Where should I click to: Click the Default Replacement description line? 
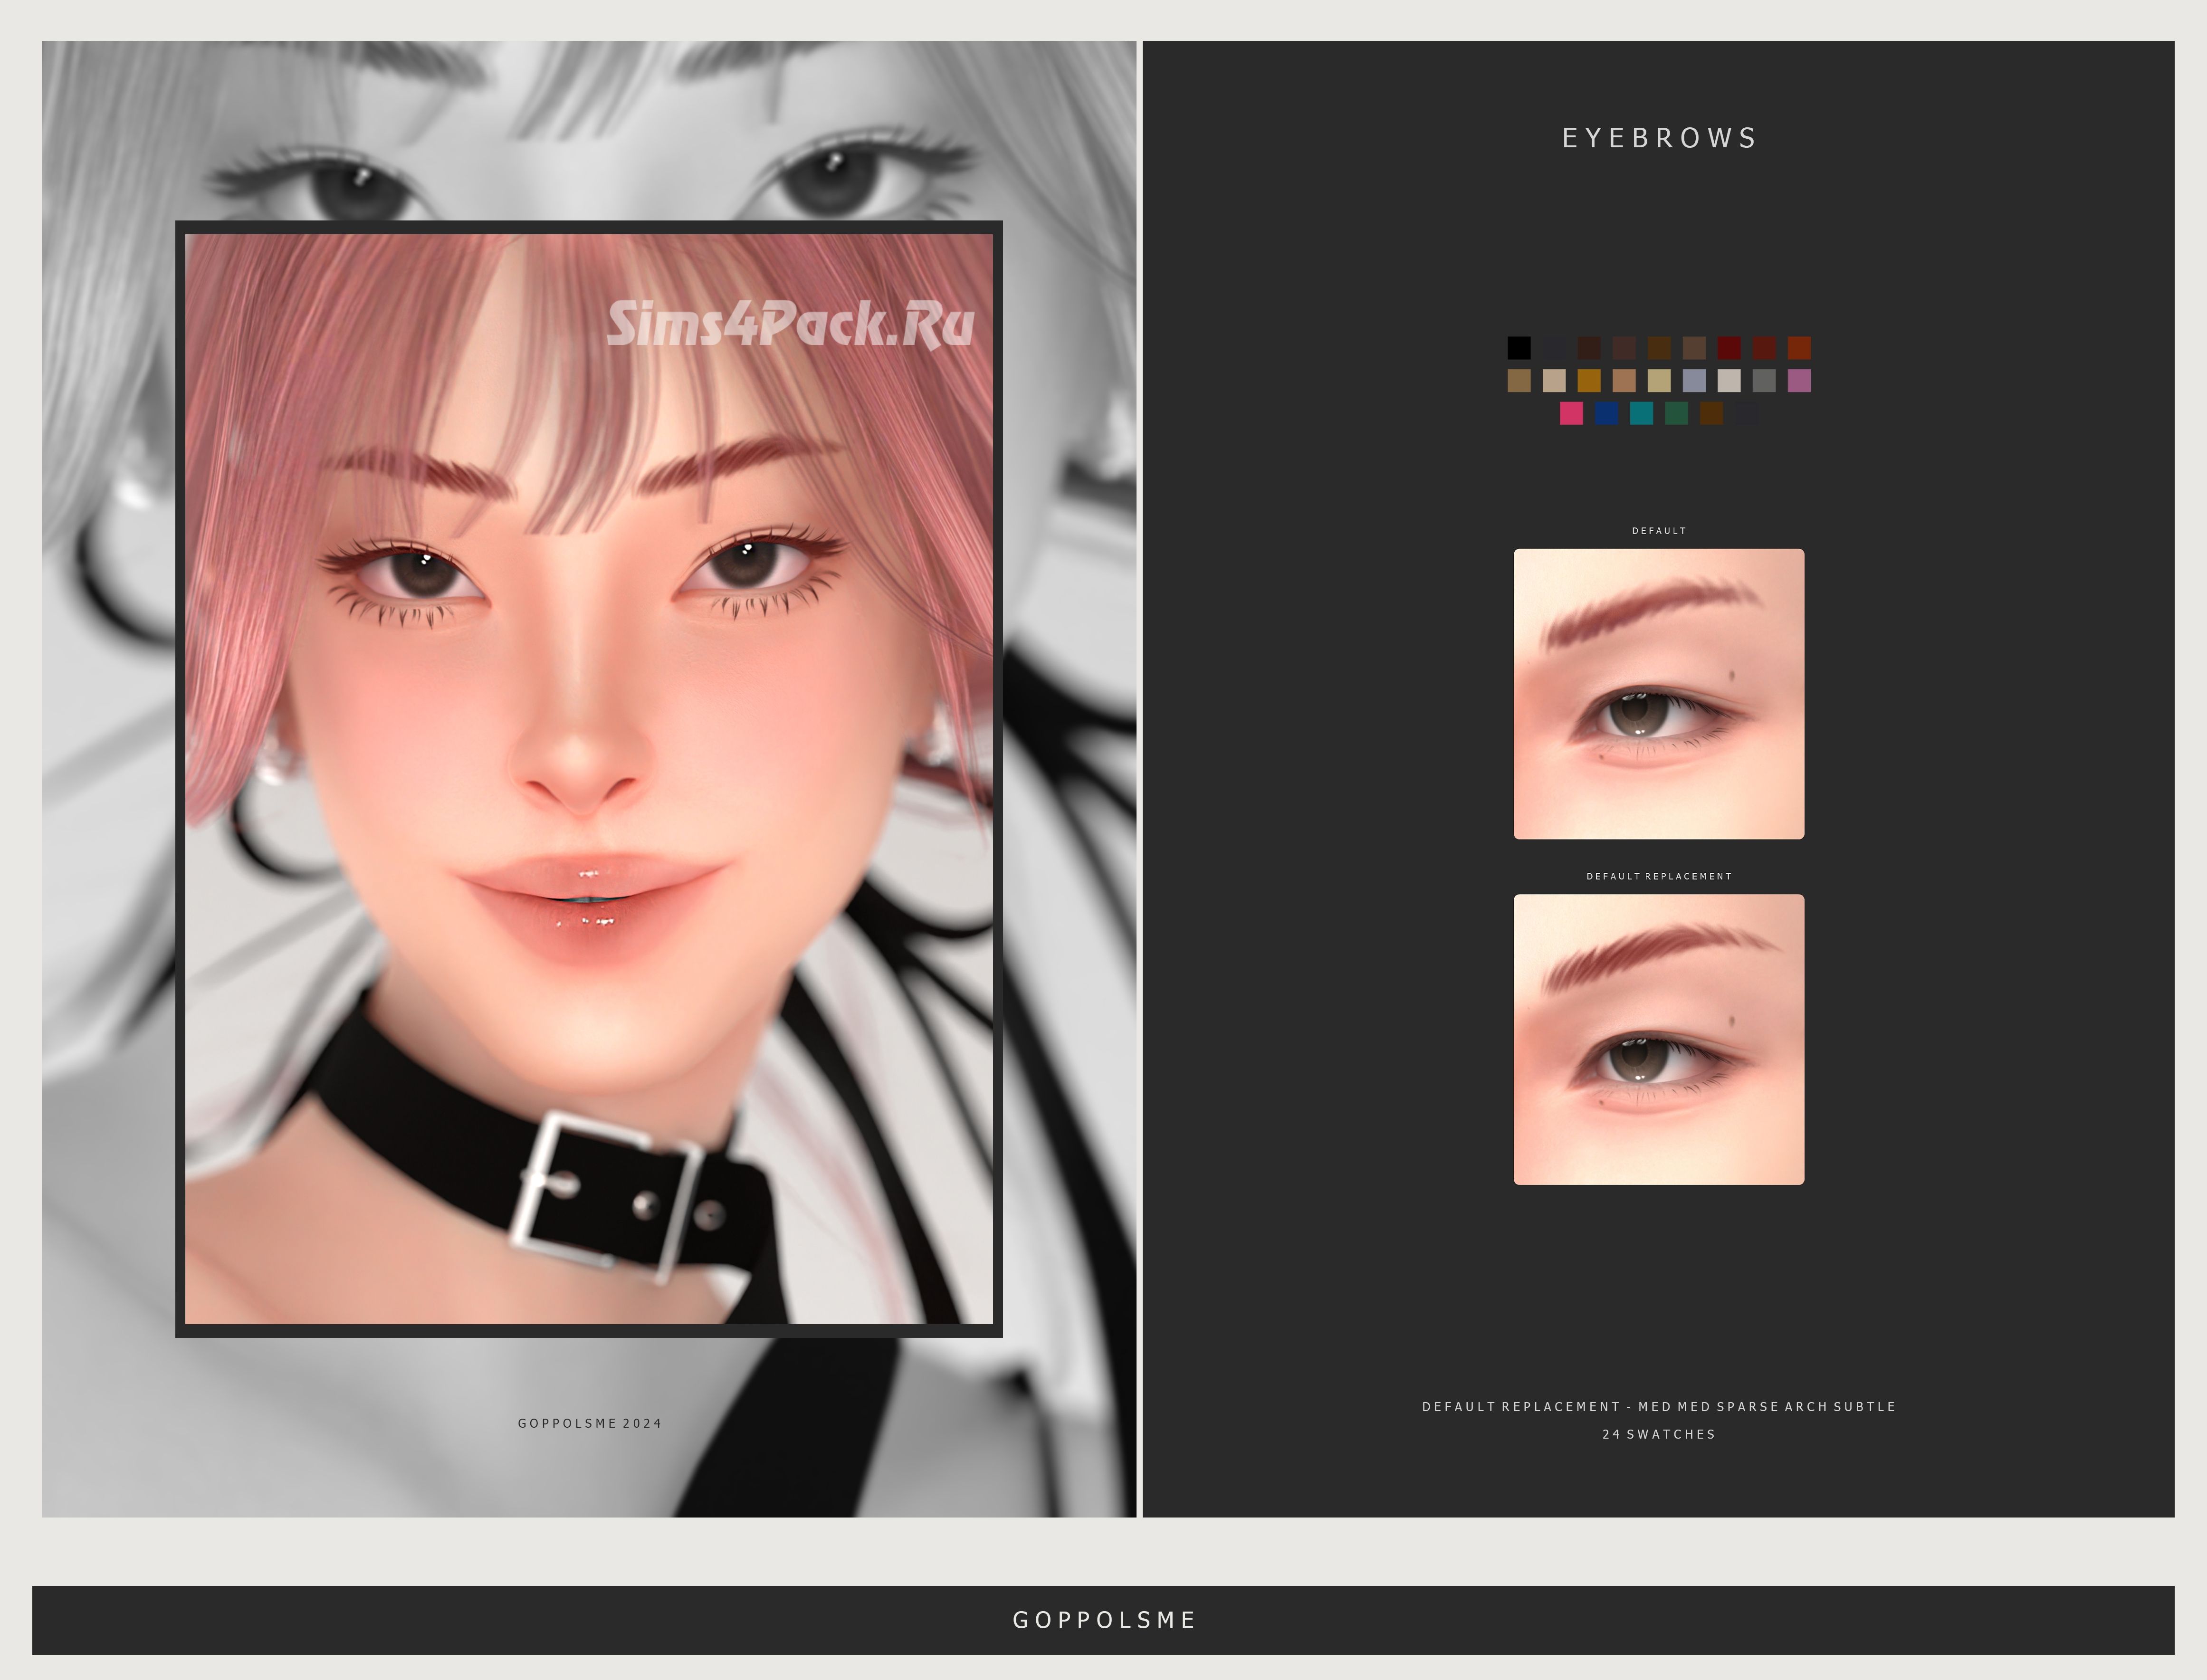click(x=1658, y=1406)
